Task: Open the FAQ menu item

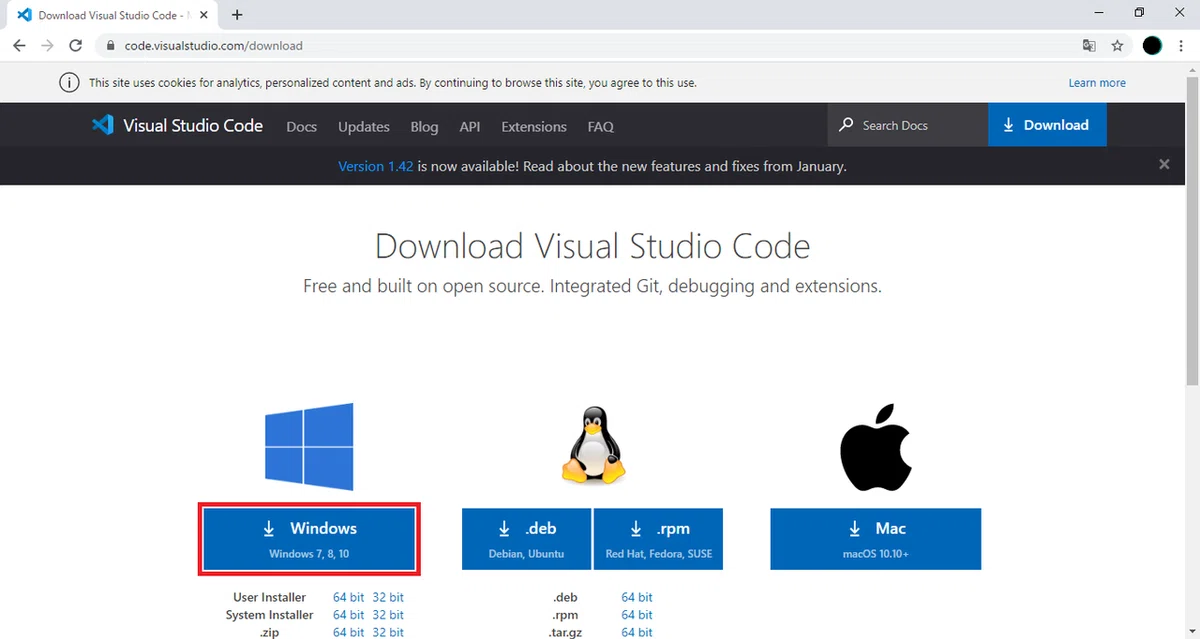Action: click(601, 127)
